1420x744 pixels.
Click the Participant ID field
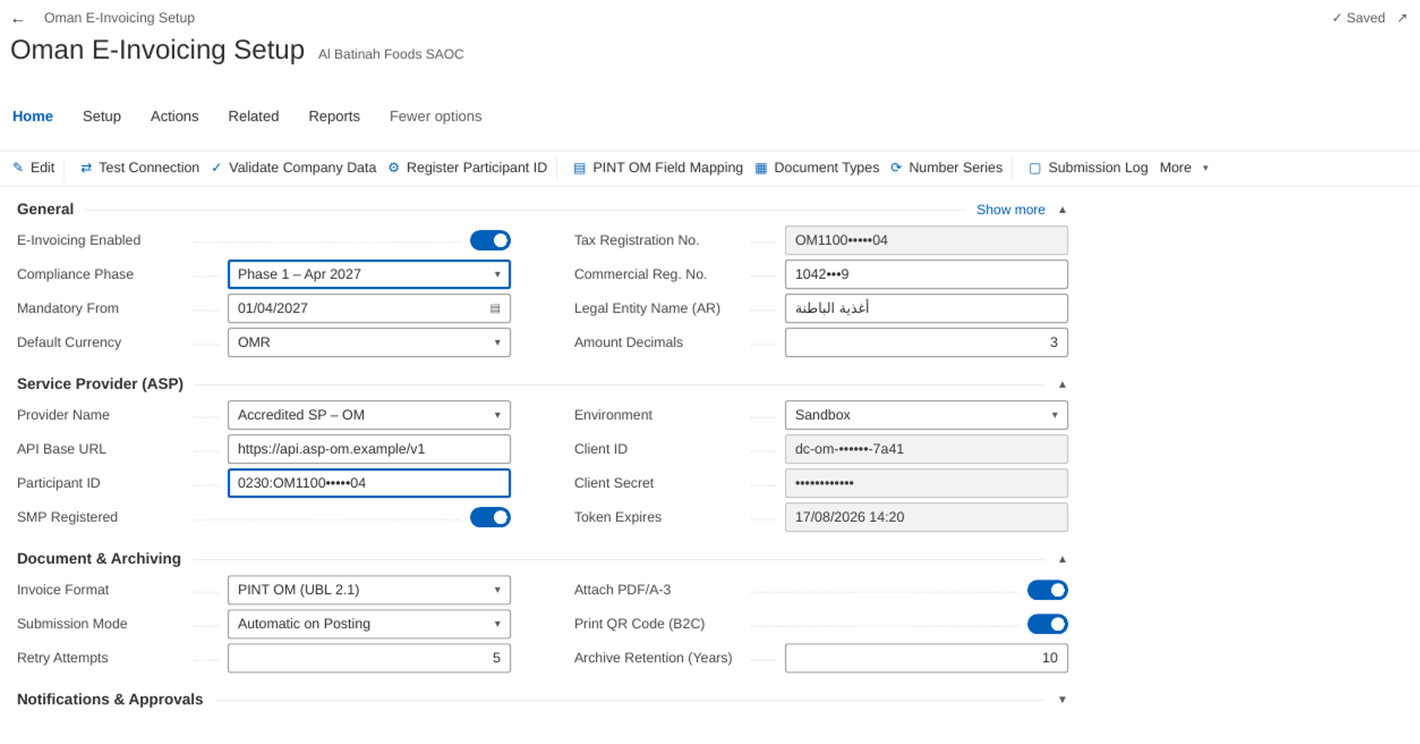[x=369, y=483]
